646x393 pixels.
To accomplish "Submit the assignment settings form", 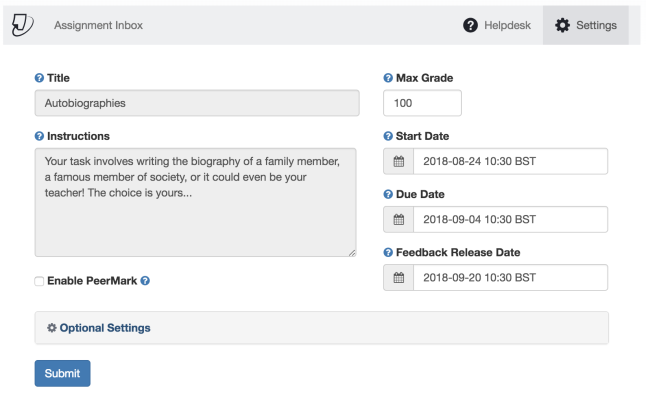I will pos(62,373).
